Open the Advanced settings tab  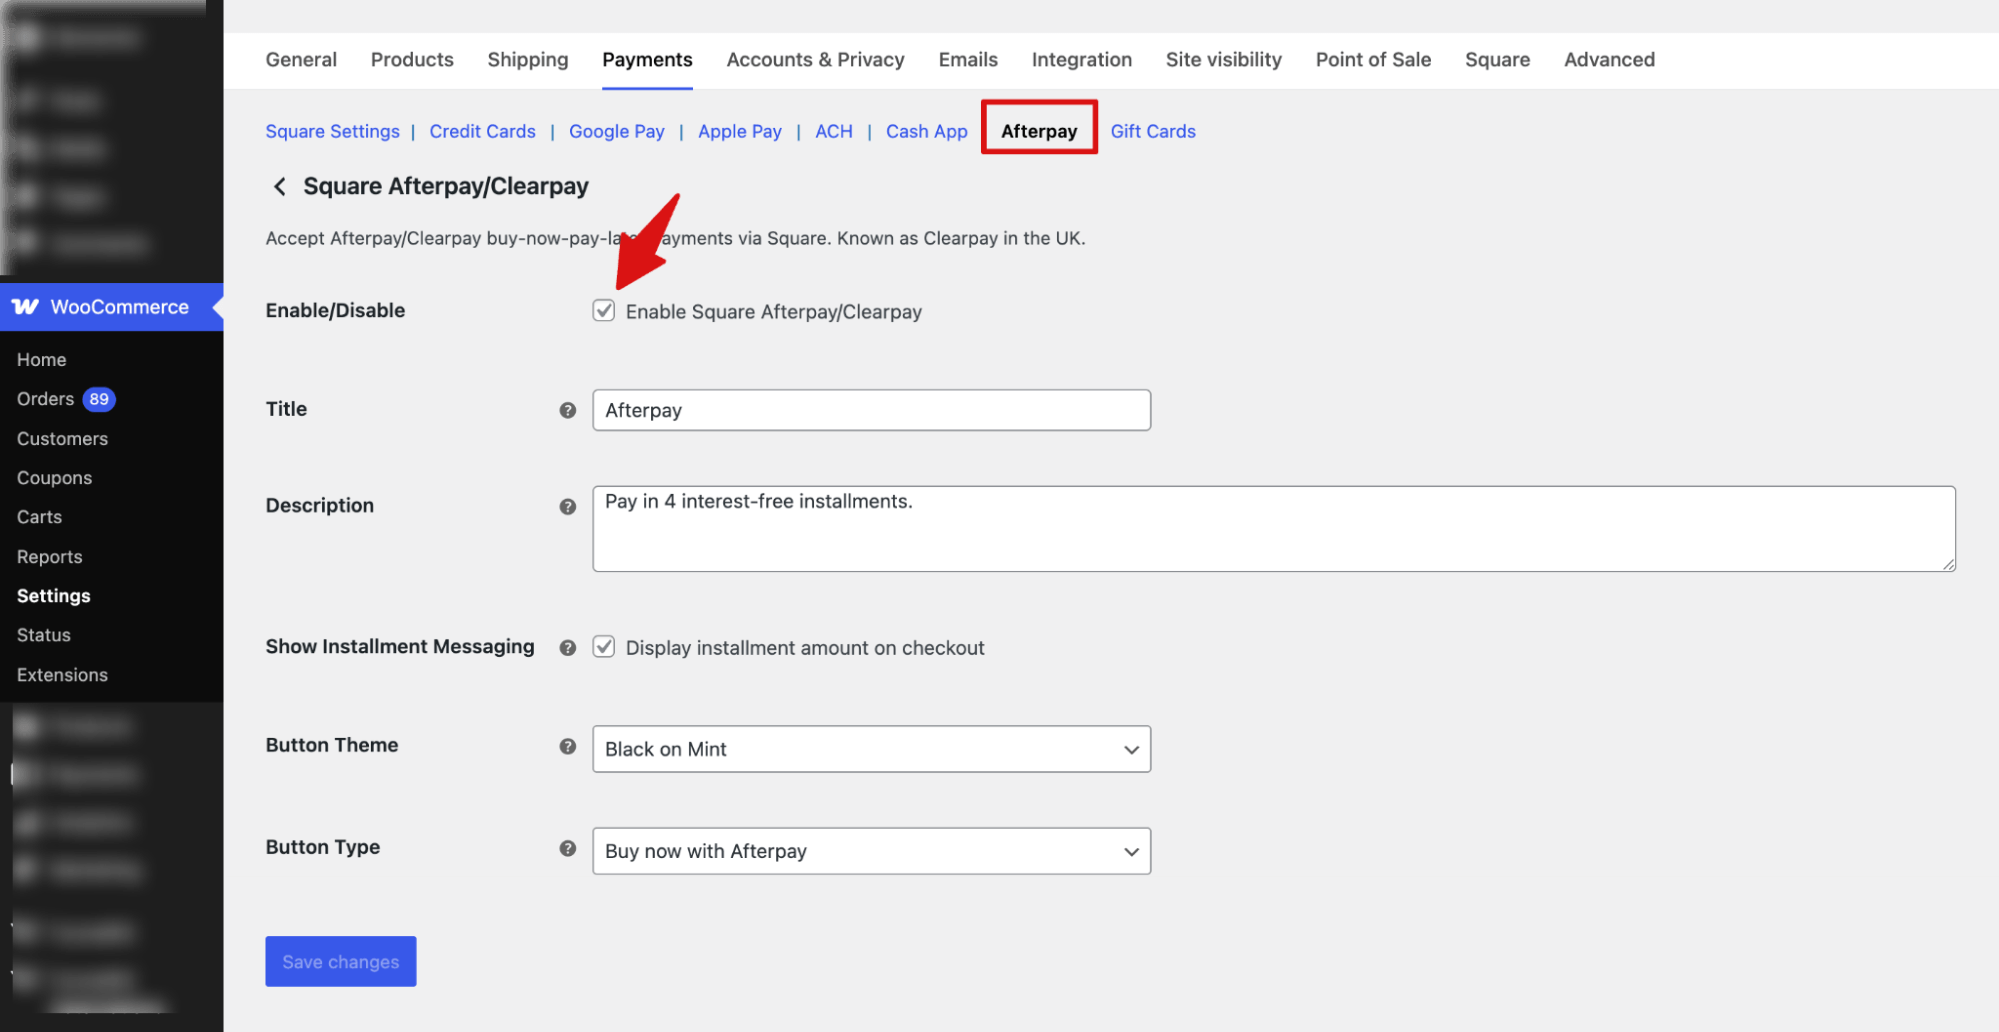pyautogui.click(x=1609, y=60)
